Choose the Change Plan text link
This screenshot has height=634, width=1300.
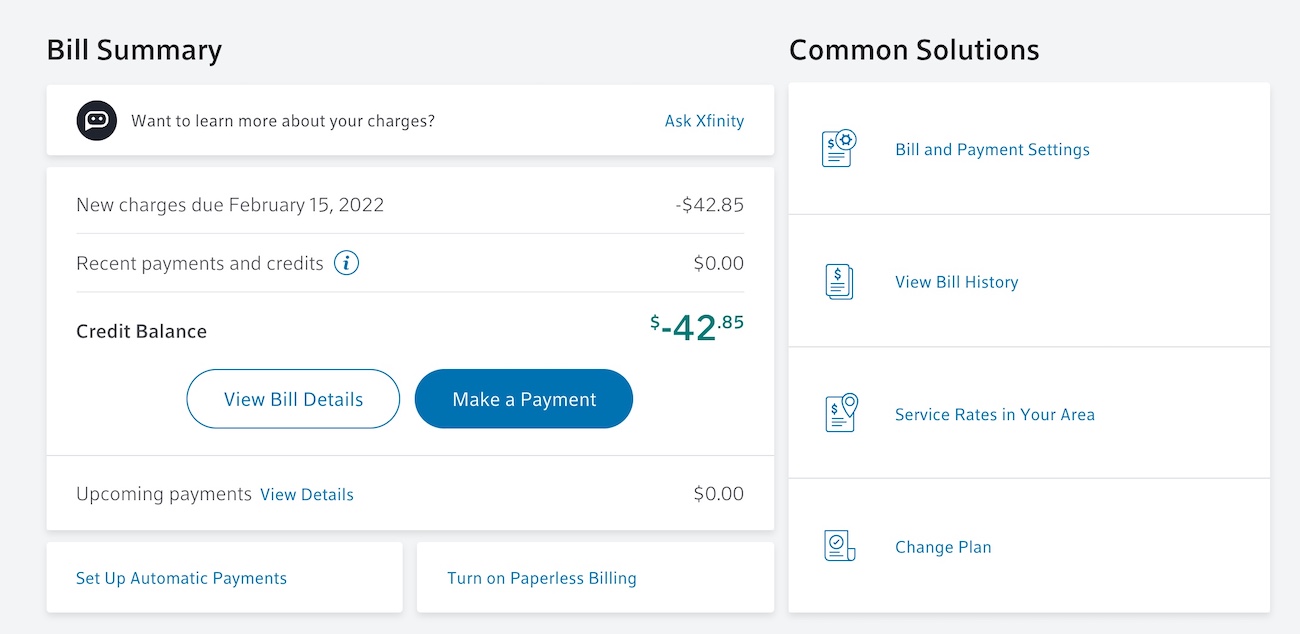coord(943,547)
